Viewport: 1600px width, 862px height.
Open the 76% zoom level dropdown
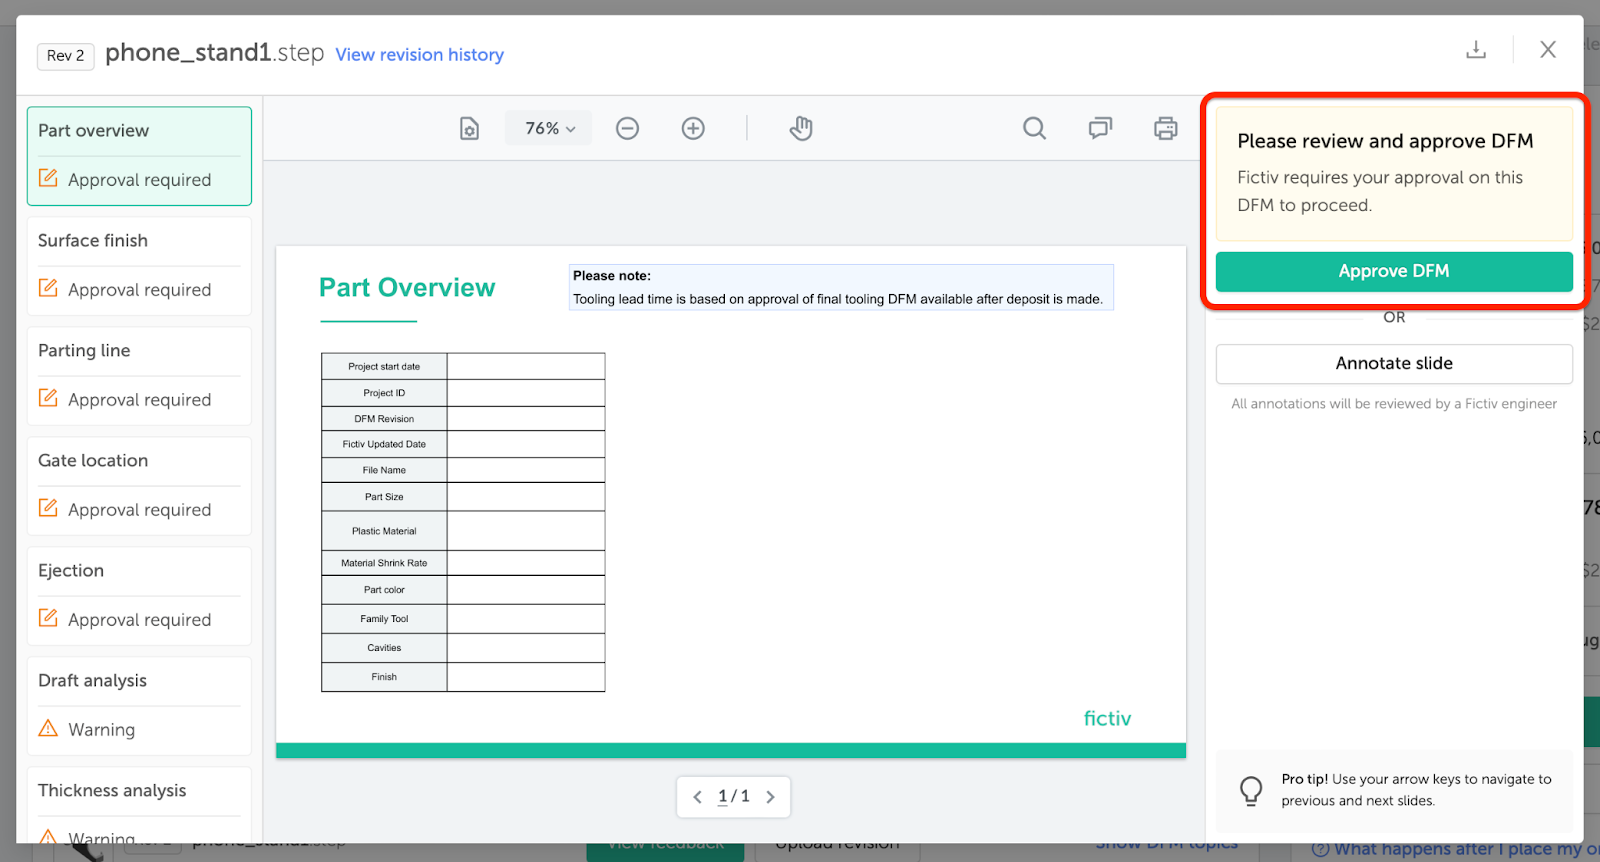pyautogui.click(x=550, y=128)
